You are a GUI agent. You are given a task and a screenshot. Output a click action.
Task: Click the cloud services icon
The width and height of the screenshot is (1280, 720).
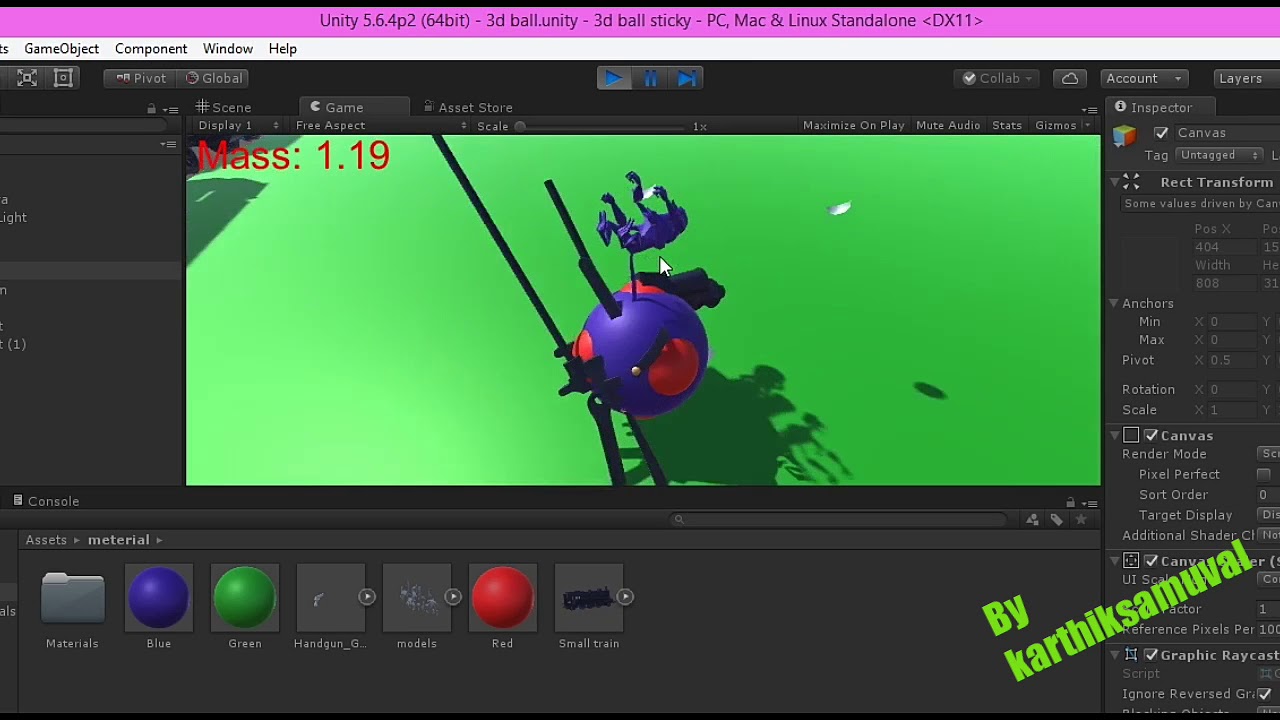(1070, 78)
